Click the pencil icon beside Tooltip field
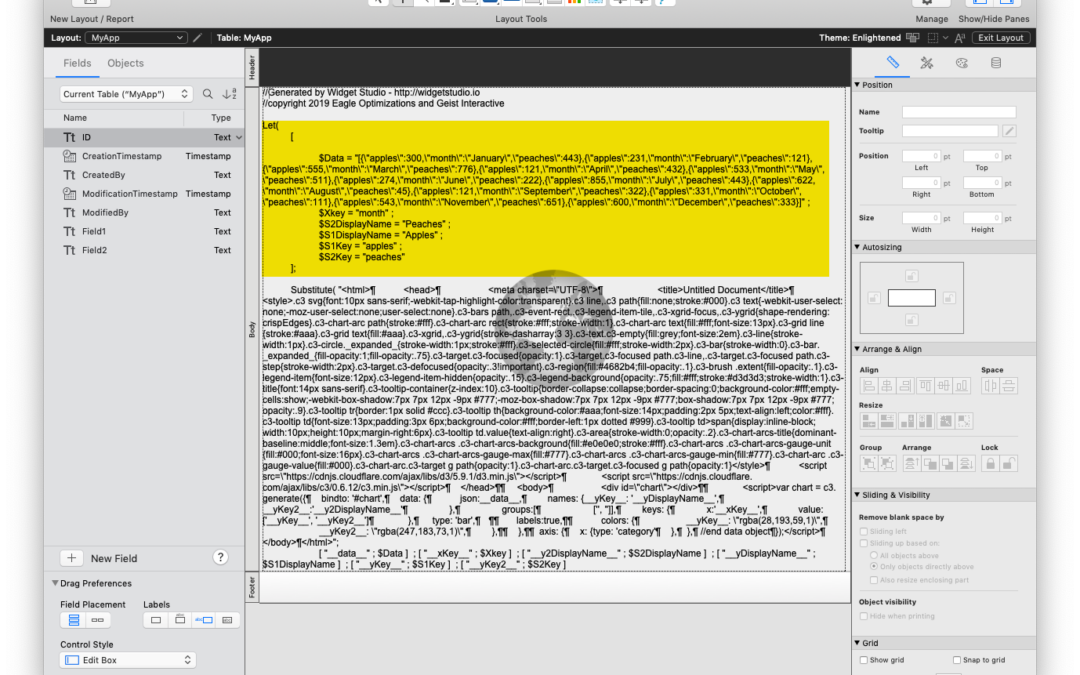This screenshot has height=675, width=1080. [x=1009, y=131]
